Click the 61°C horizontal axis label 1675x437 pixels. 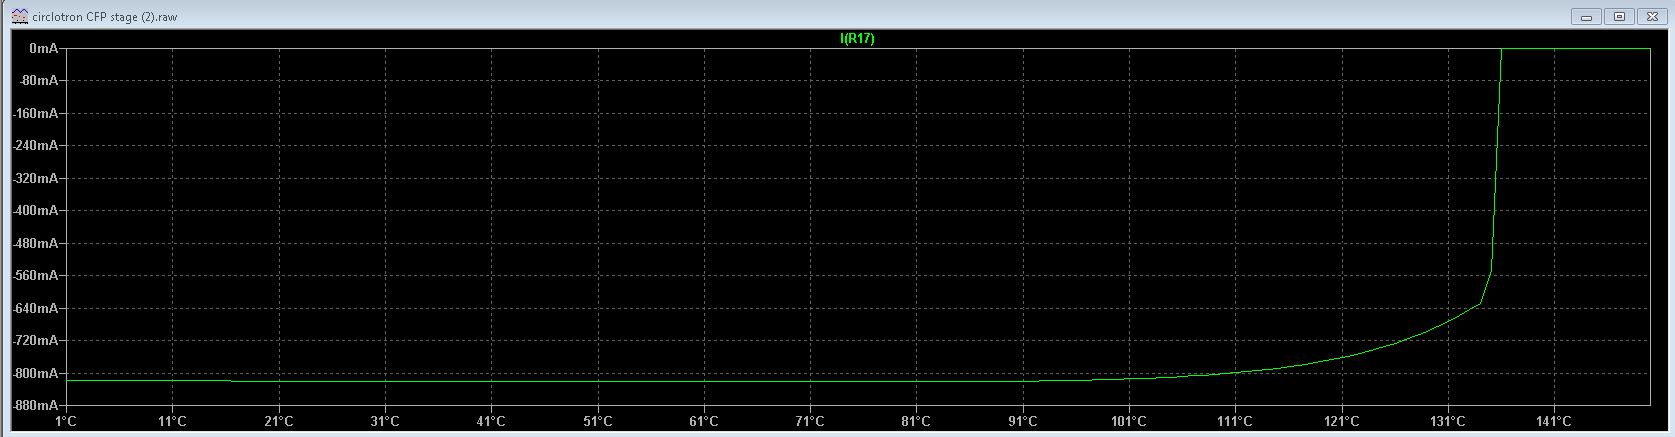click(x=704, y=421)
